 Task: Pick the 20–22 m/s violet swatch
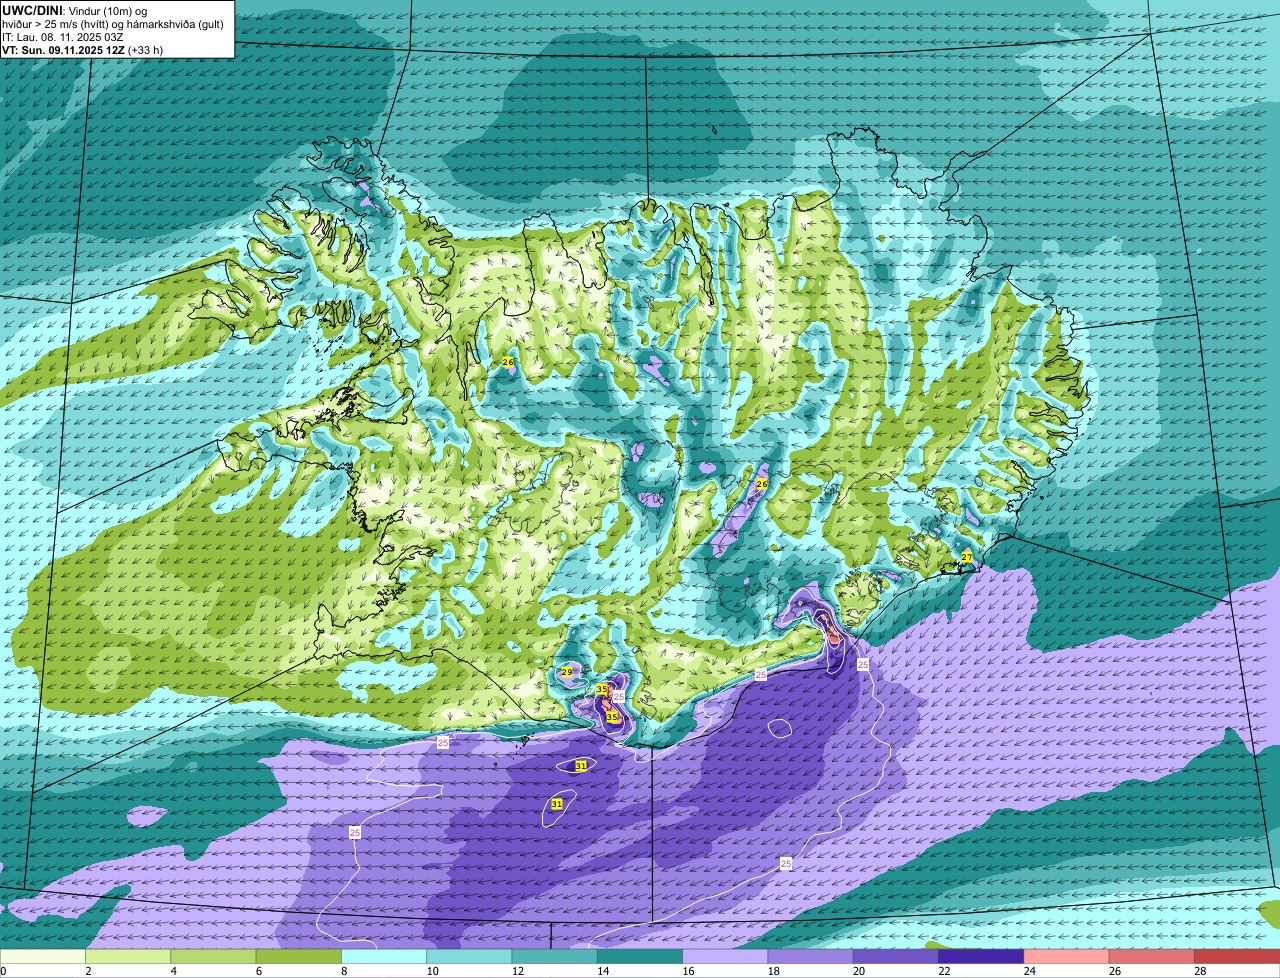[896, 957]
